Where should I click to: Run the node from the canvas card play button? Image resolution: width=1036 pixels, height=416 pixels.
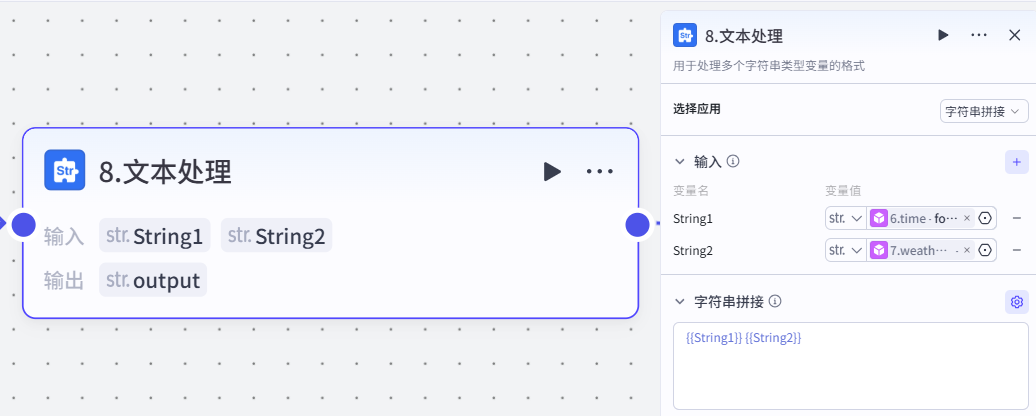pos(552,171)
